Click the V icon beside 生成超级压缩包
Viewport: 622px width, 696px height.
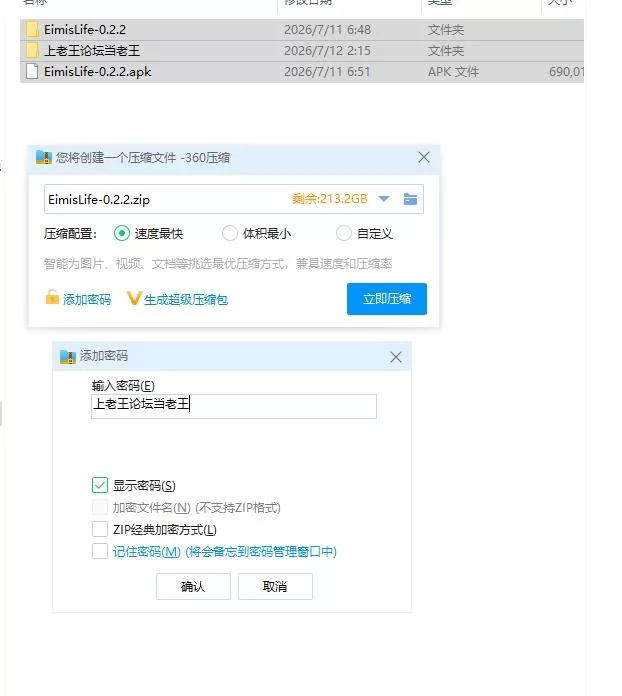coord(134,298)
